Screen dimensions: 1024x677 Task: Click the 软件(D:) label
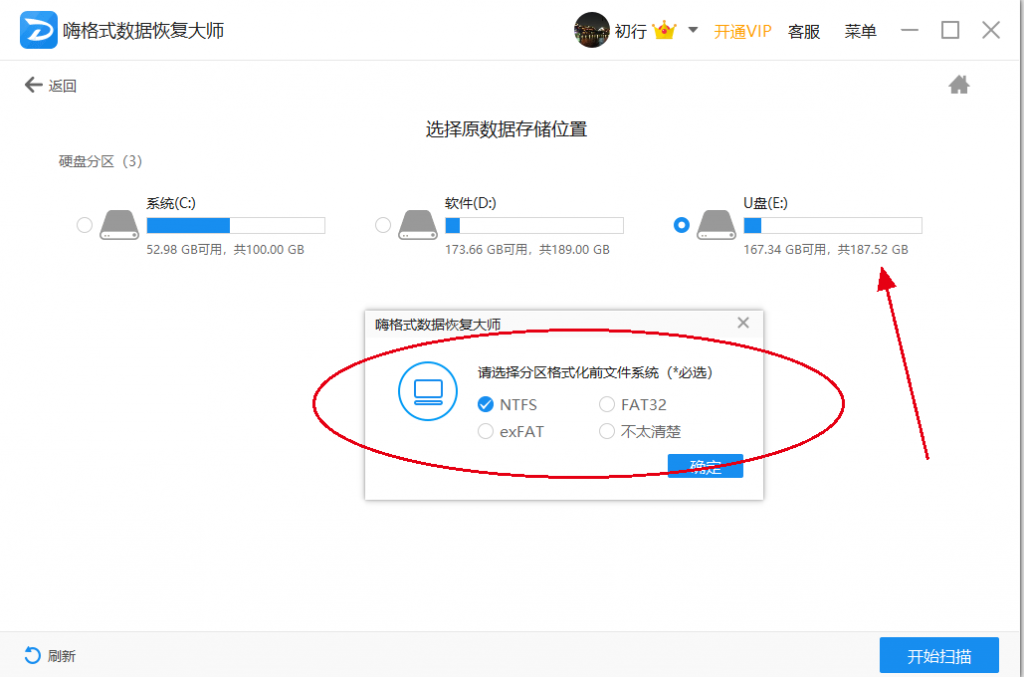(x=470, y=203)
